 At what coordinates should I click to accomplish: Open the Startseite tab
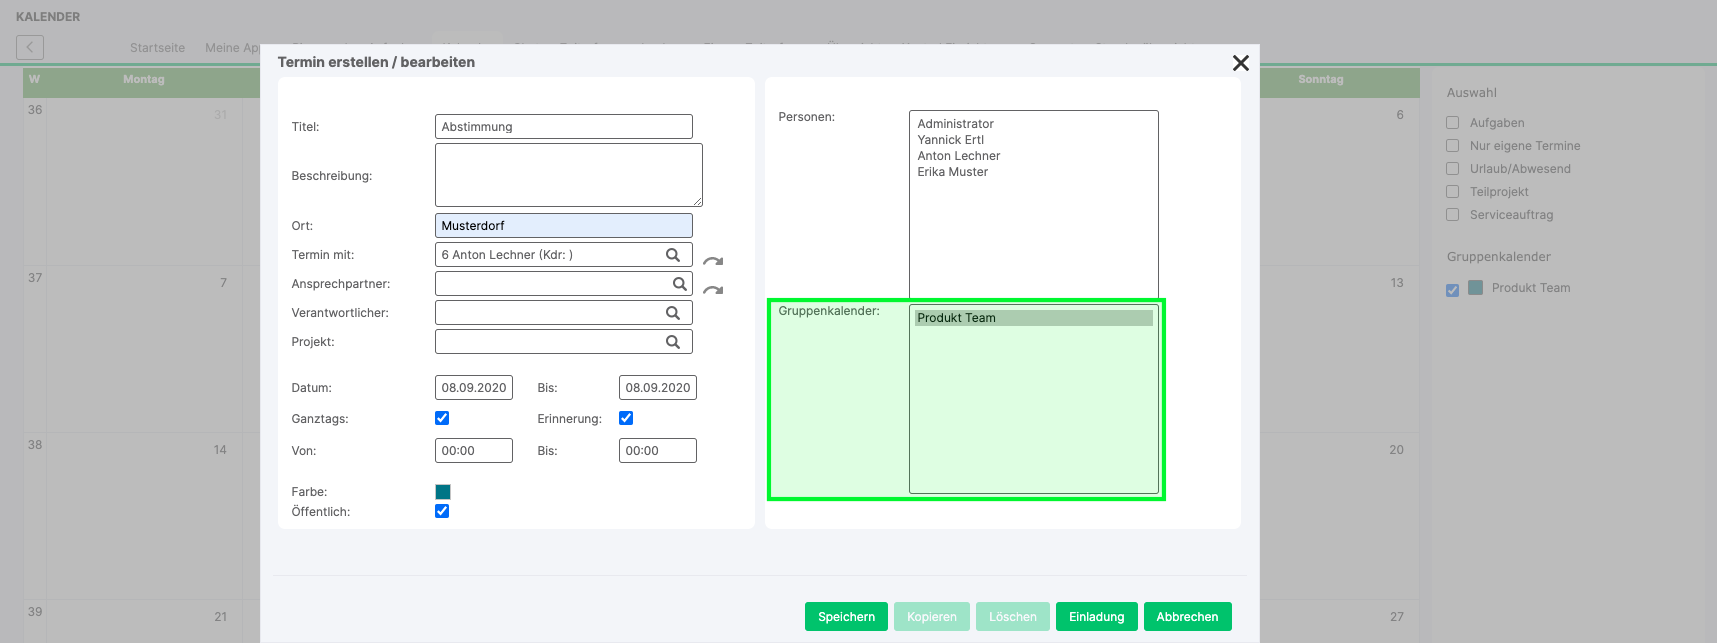[157, 48]
